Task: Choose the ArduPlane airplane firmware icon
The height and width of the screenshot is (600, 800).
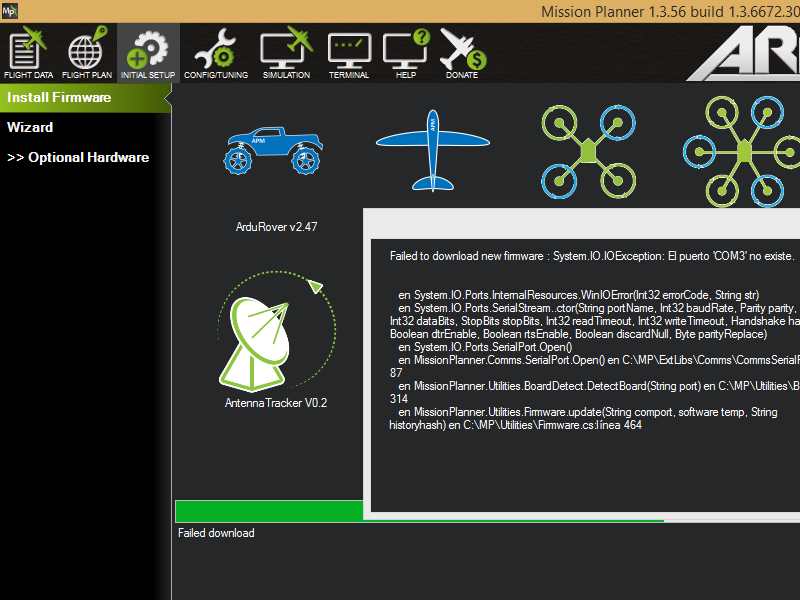Action: click(x=433, y=150)
